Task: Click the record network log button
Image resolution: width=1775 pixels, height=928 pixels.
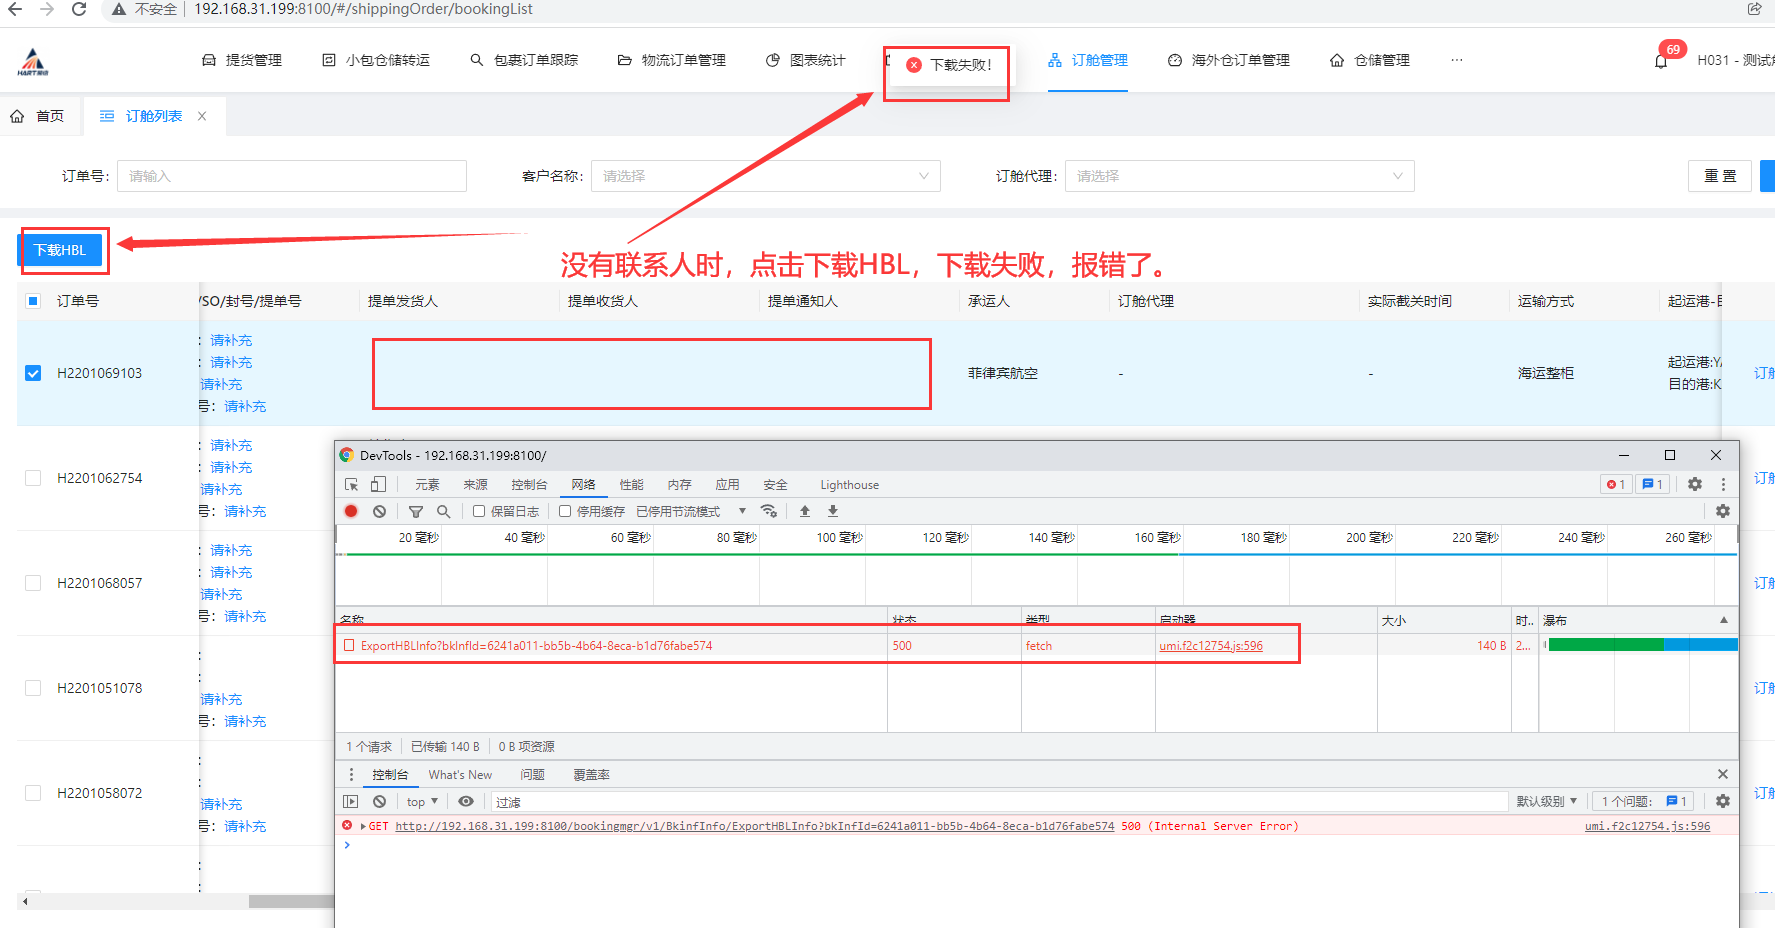Action: coord(351,511)
